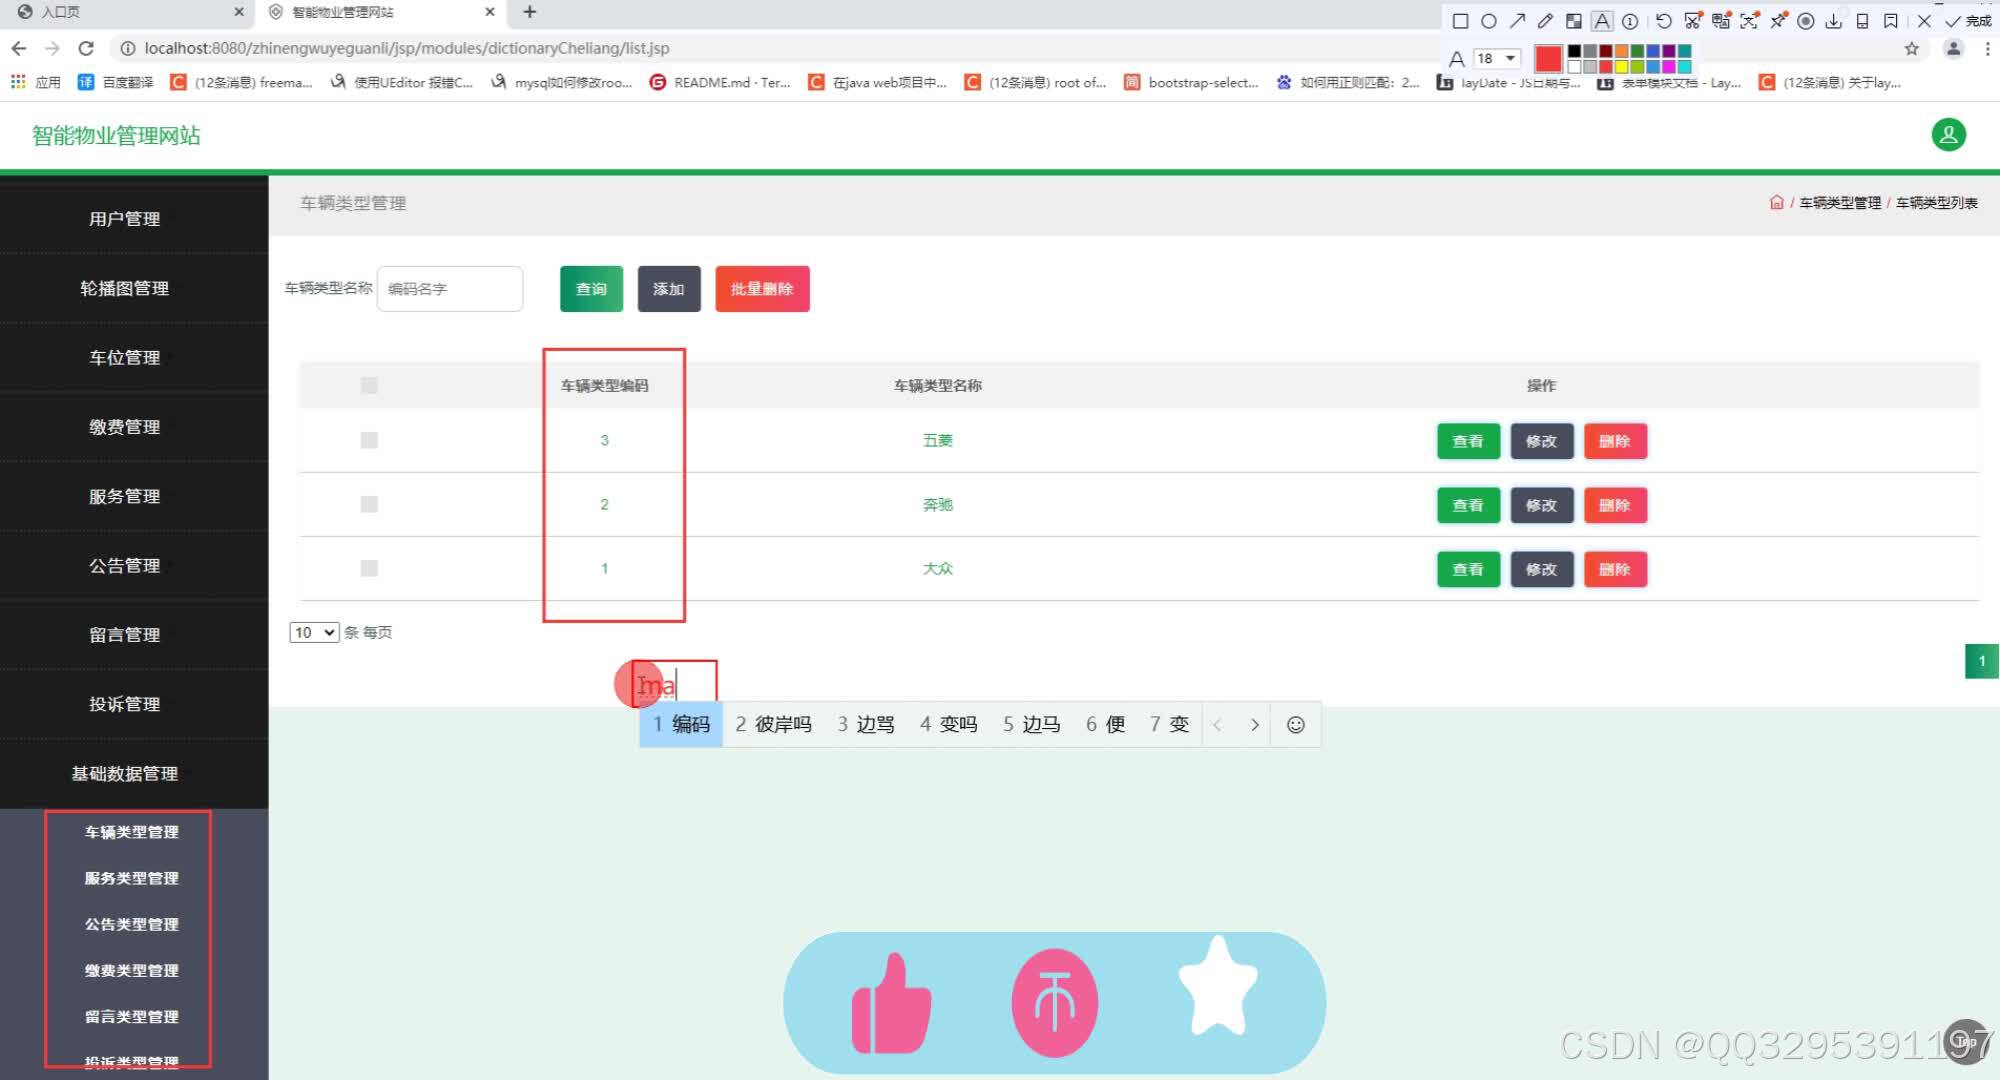Reload the current page

86,48
